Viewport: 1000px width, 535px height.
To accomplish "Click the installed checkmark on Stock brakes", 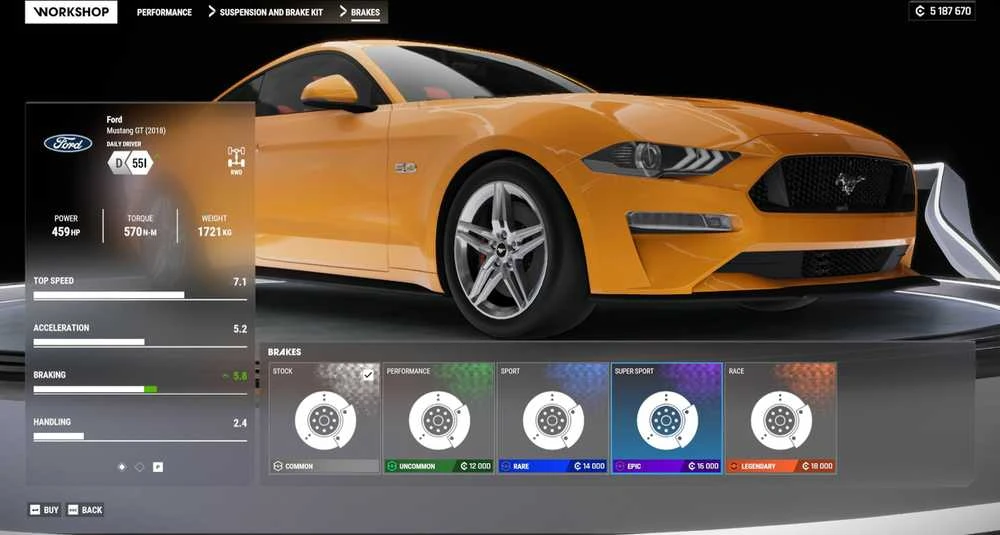I will tap(368, 375).
